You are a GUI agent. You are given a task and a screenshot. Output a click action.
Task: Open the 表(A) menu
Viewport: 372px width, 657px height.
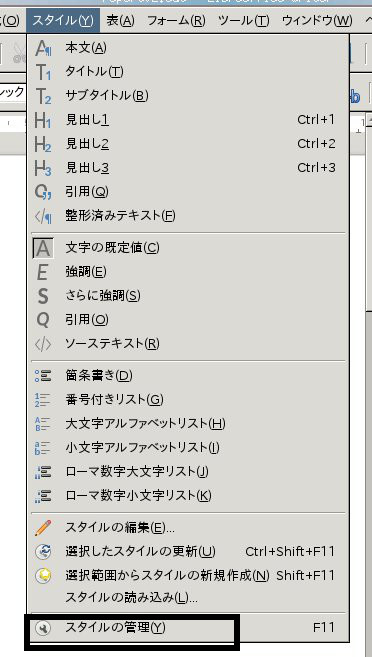[x=120, y=20]
